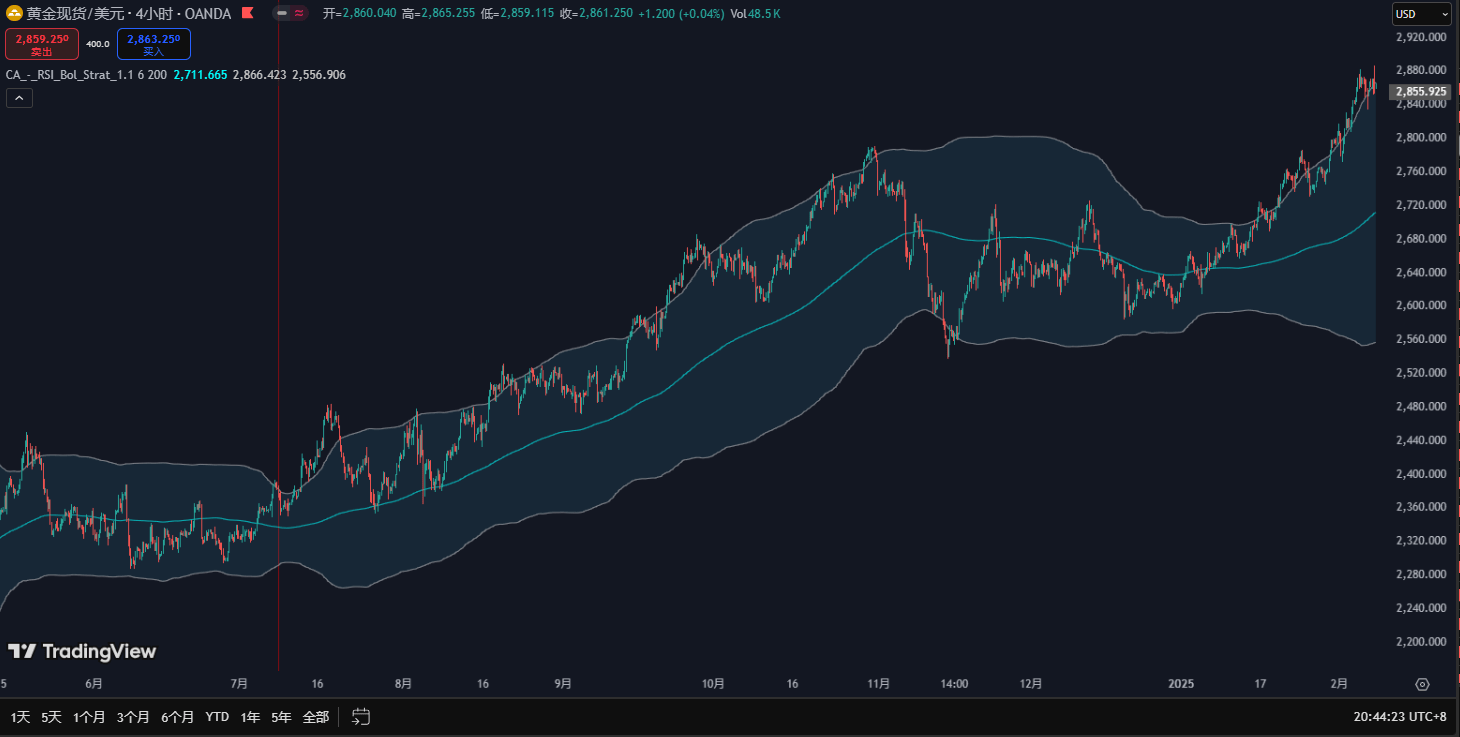Open the go-to-date calendar icon
Screen dimensions: 1460x737
tap(362, 716)
